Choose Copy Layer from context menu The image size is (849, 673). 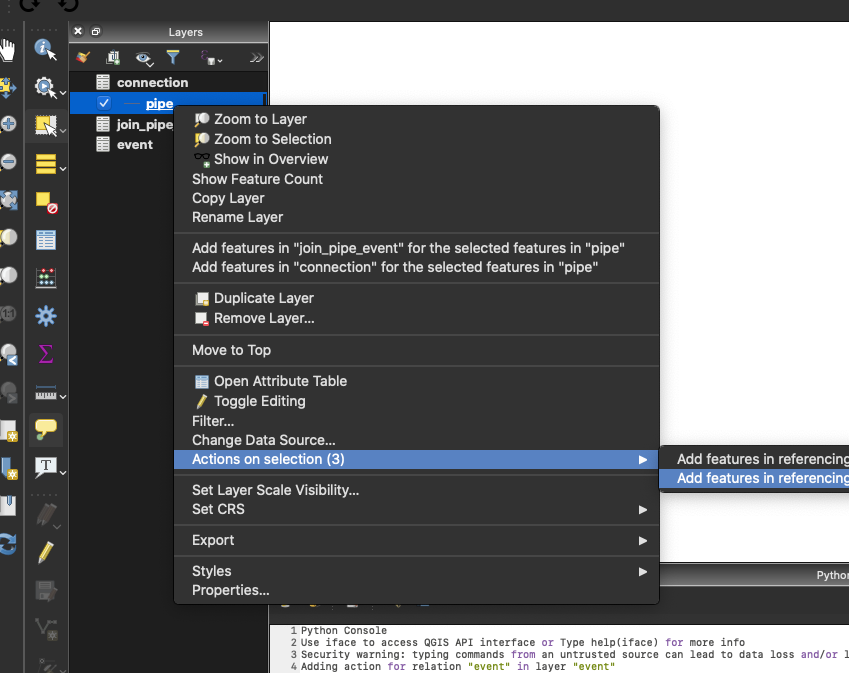[228, 198]
